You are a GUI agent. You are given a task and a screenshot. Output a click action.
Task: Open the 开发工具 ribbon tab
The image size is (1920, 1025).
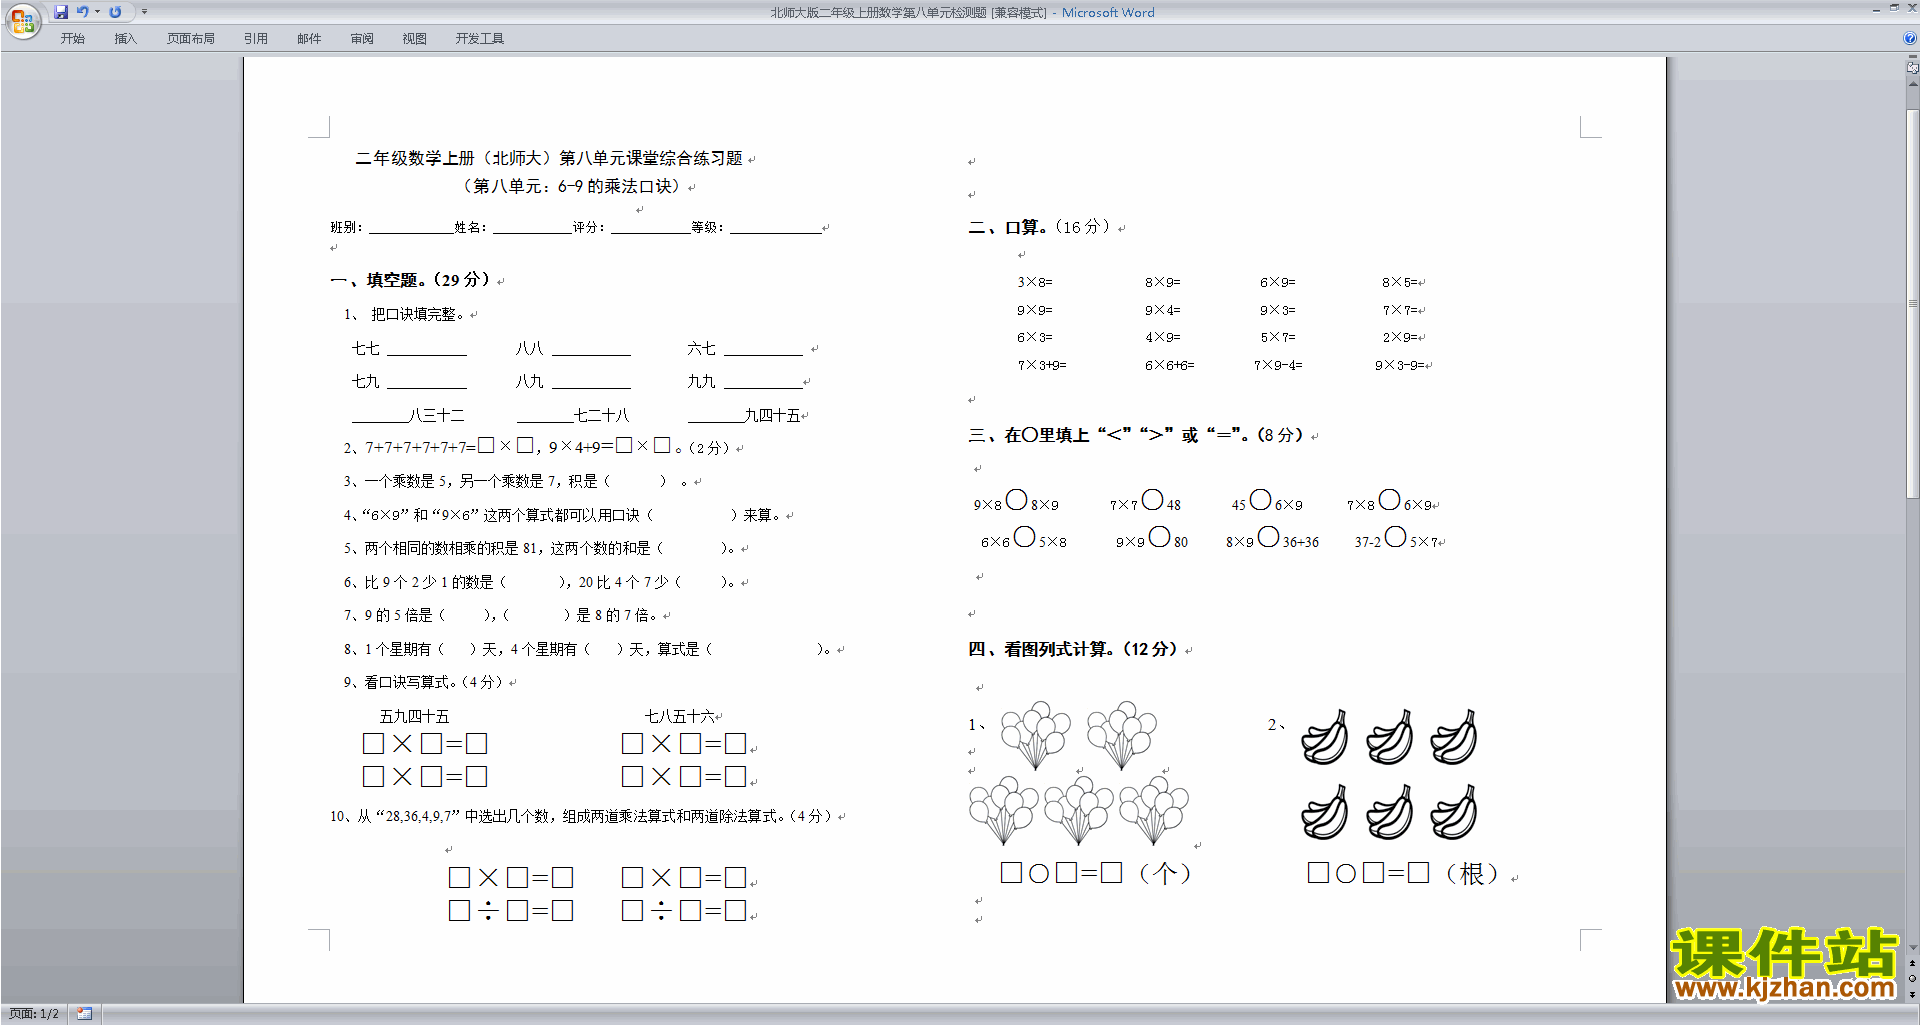pos(480,39)
